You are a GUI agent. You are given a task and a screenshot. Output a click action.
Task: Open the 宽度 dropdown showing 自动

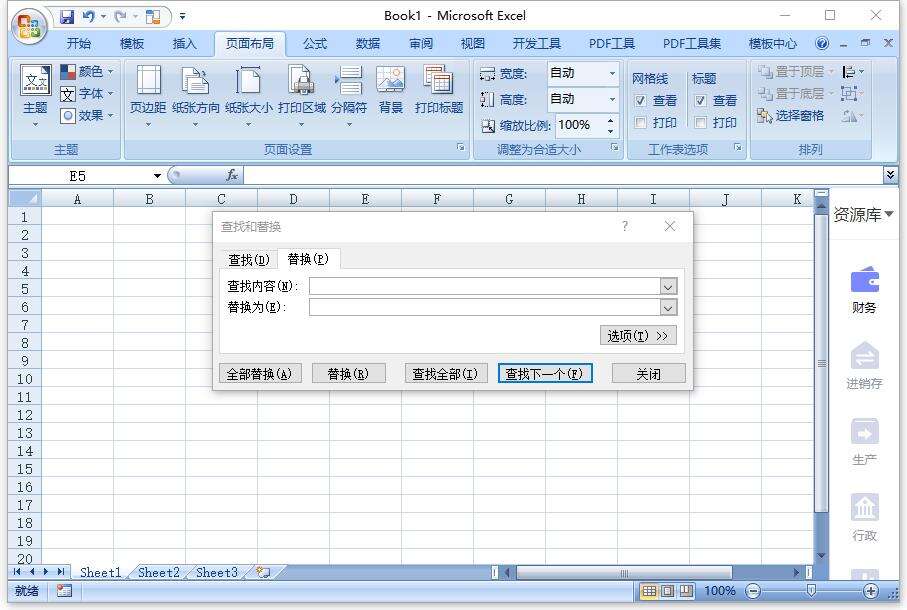point(612,74)
